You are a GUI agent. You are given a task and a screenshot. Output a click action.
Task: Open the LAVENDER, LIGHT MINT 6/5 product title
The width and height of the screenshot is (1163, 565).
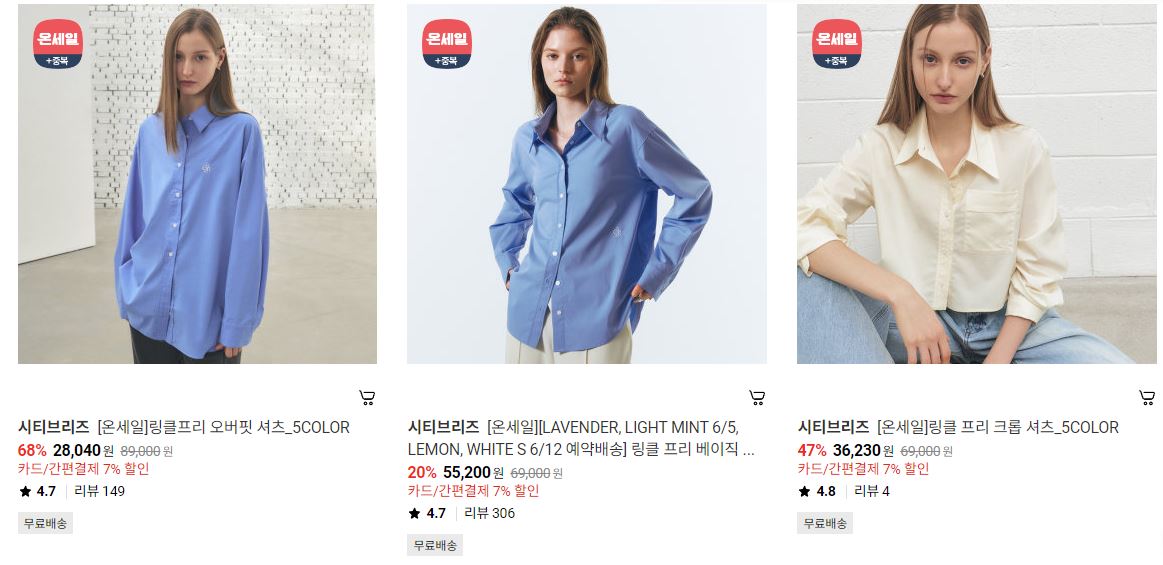(x=581, y=438)
